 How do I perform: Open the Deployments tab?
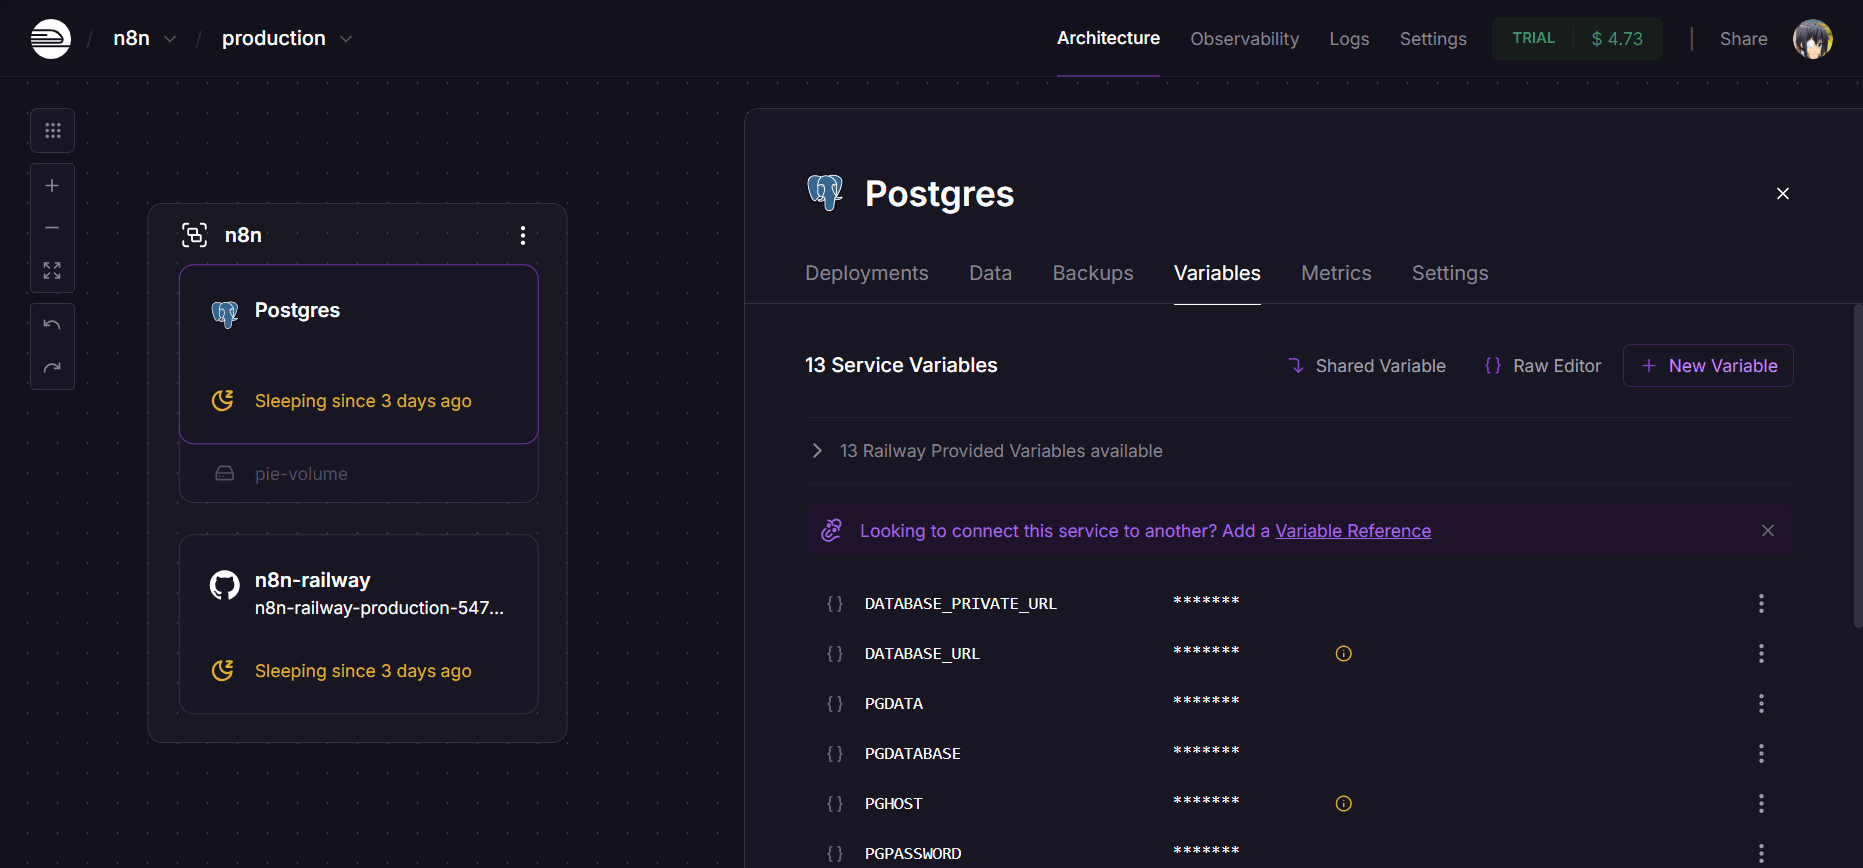[866, 273]
